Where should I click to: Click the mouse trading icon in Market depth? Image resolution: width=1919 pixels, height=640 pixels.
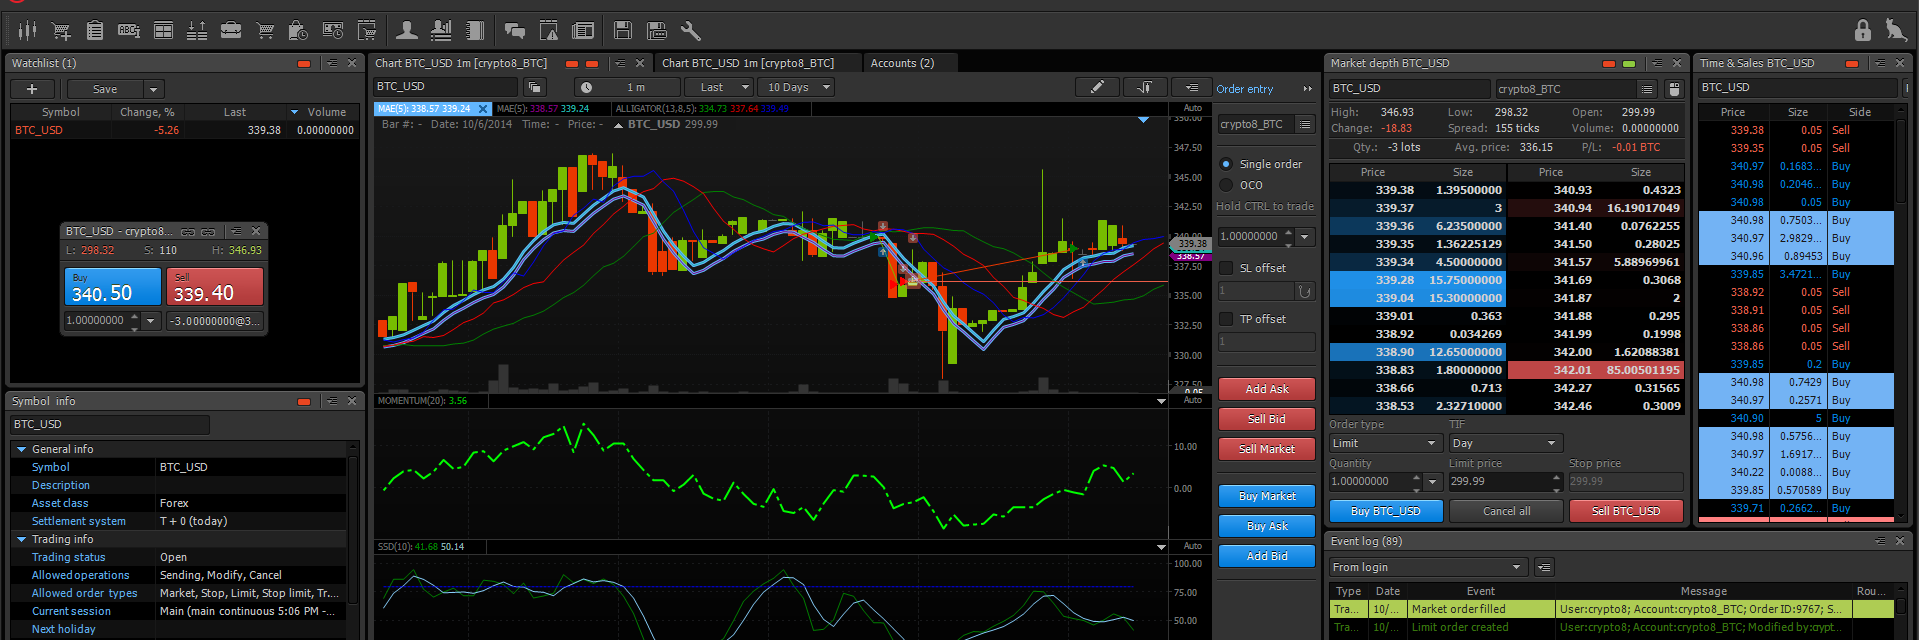click(x=1675, y=89)
